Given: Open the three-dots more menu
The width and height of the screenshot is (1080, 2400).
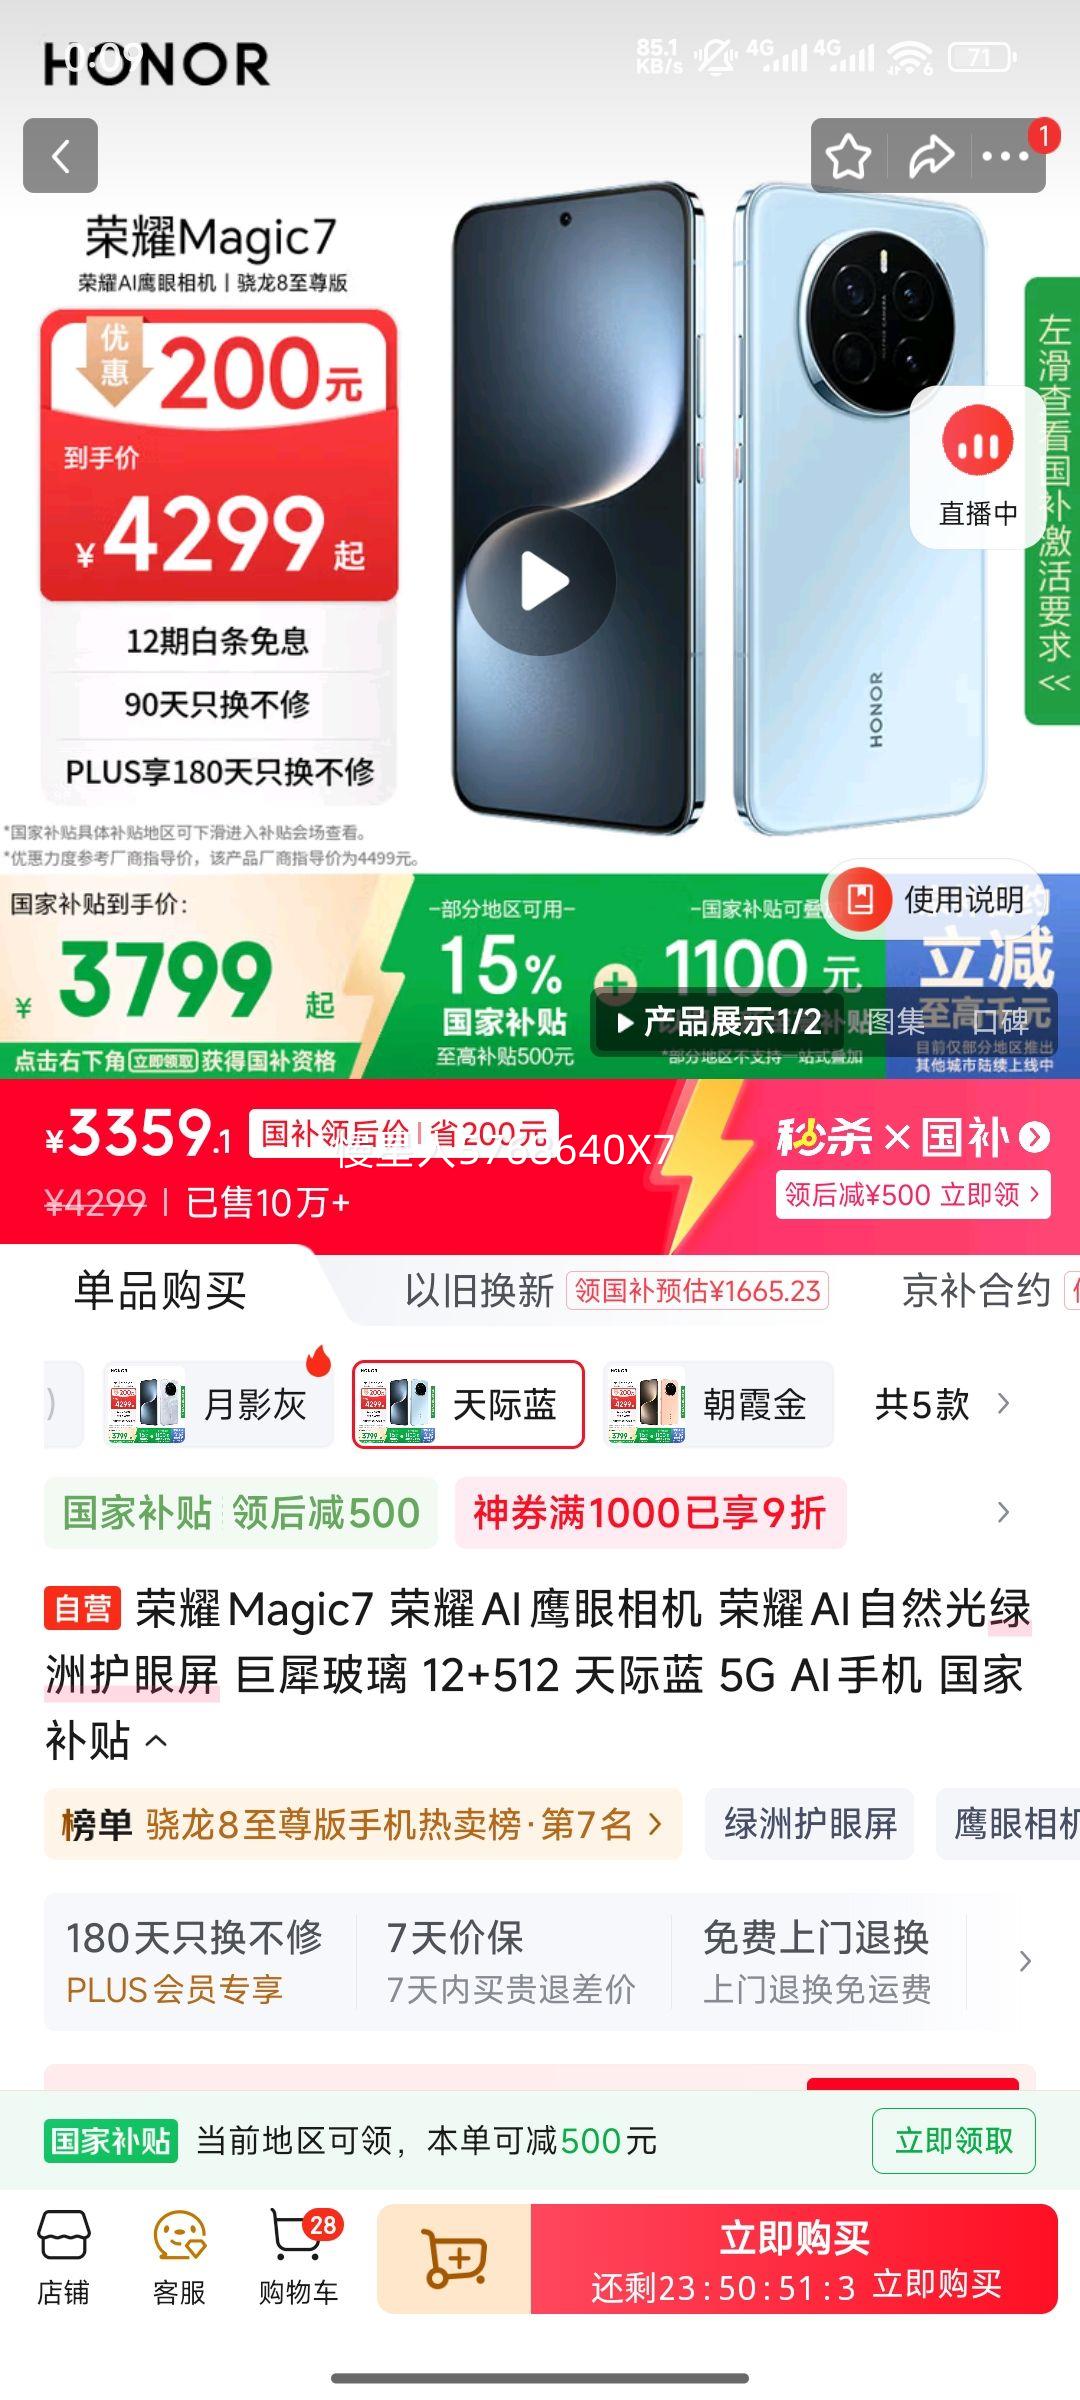Looking at the screenshot, I should pyautogui.click(x=1006, y=156).
